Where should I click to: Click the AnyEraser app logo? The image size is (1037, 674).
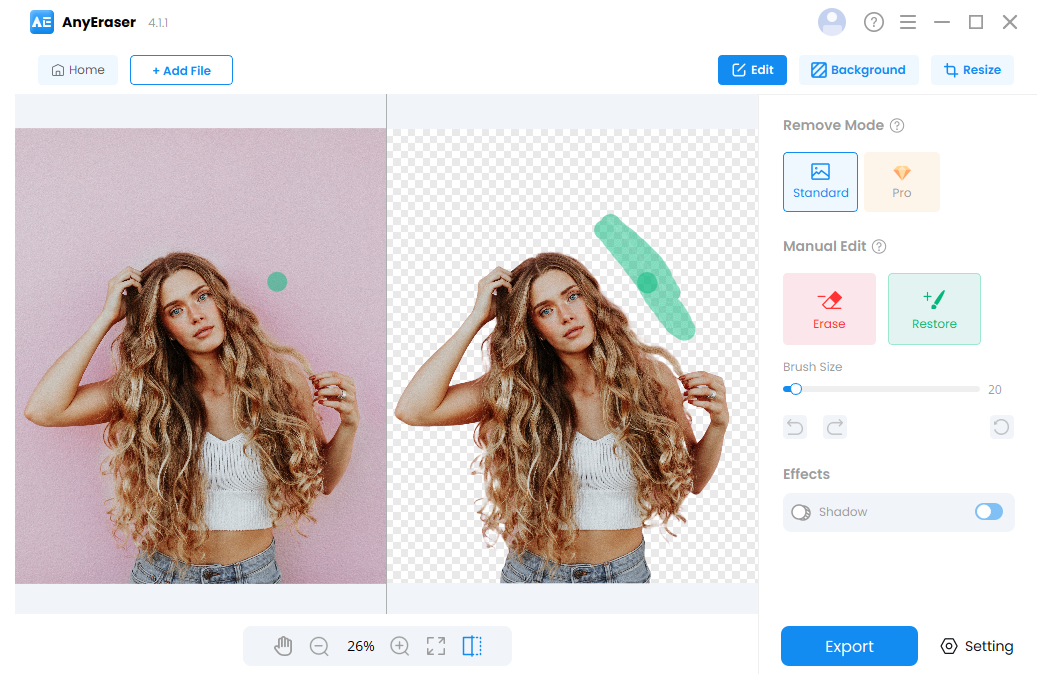pos(42,22)
